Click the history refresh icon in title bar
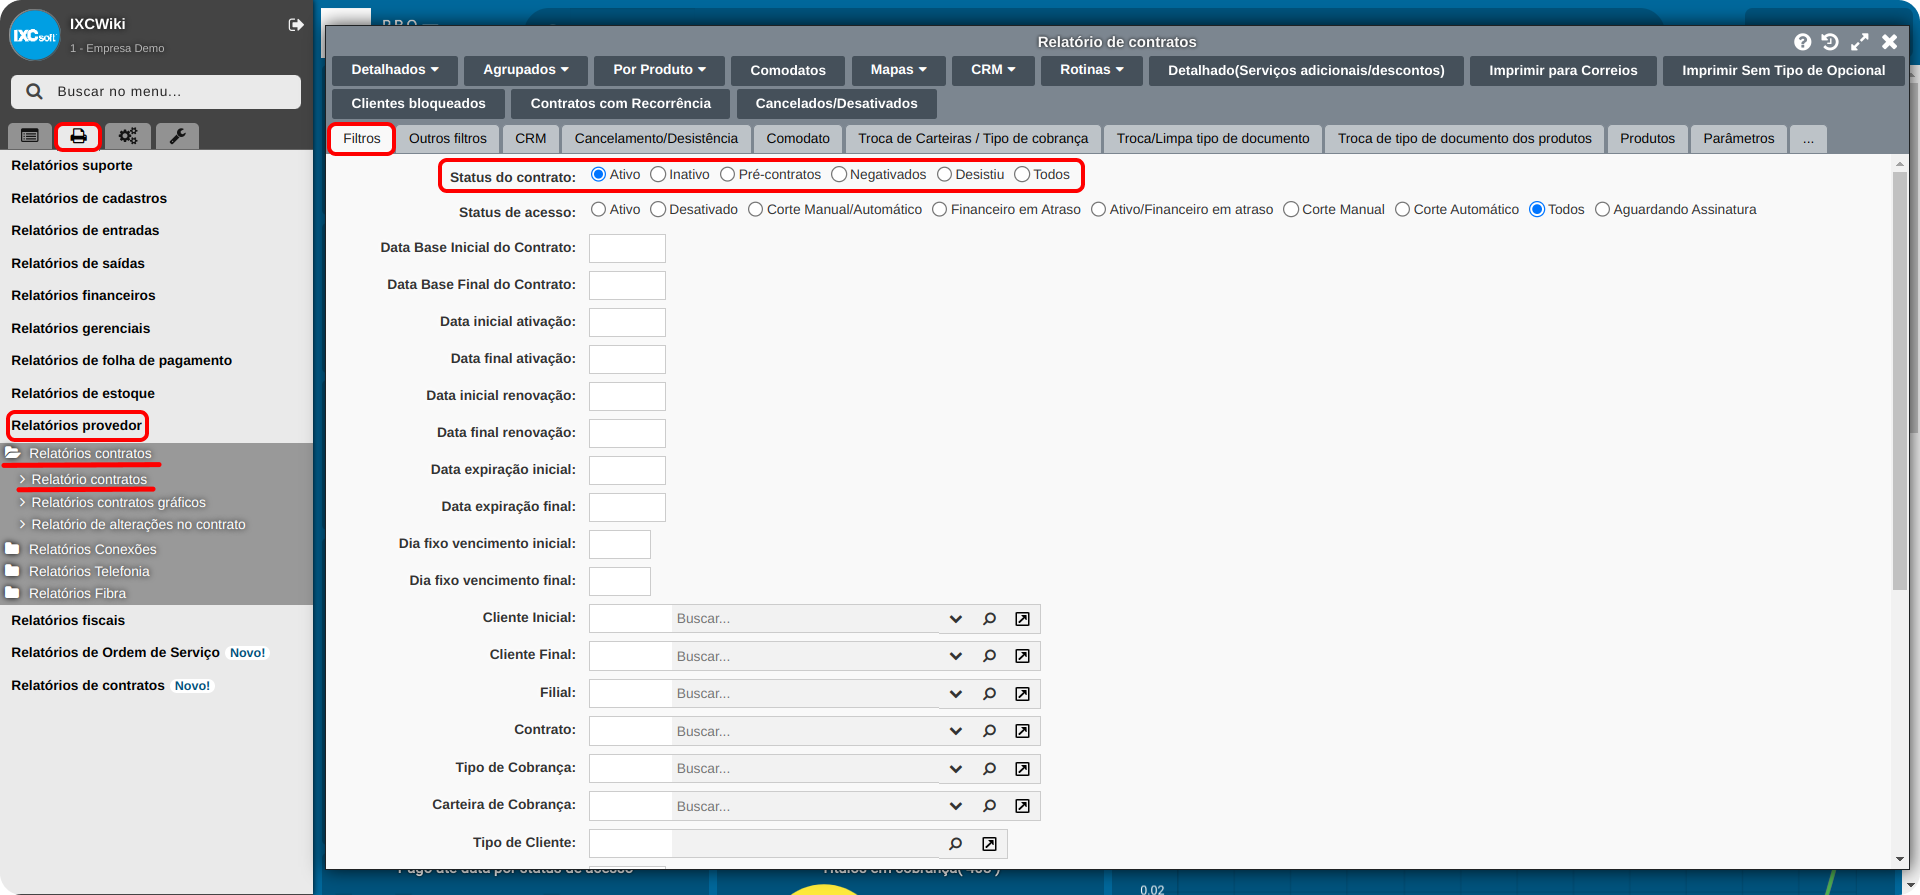Screen dimensions: 1920x895 (1830, 42)
